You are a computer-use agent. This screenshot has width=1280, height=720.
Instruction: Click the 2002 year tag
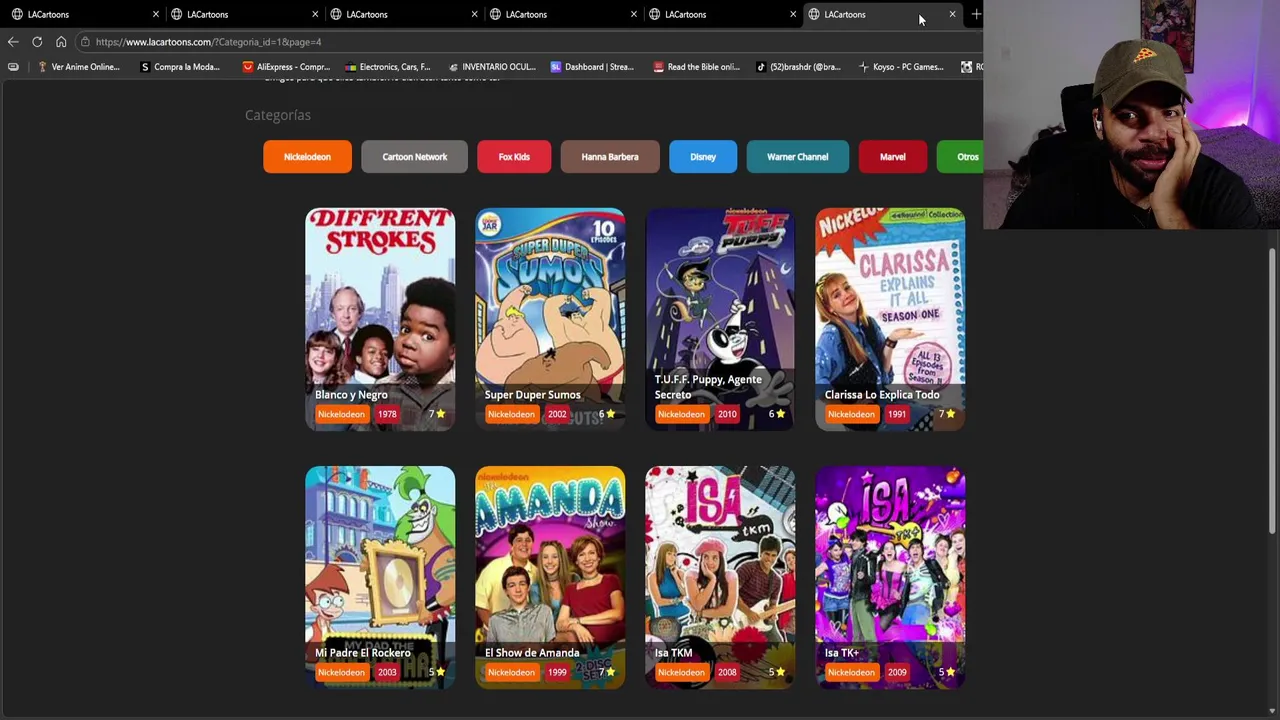(x=557, y=414)
